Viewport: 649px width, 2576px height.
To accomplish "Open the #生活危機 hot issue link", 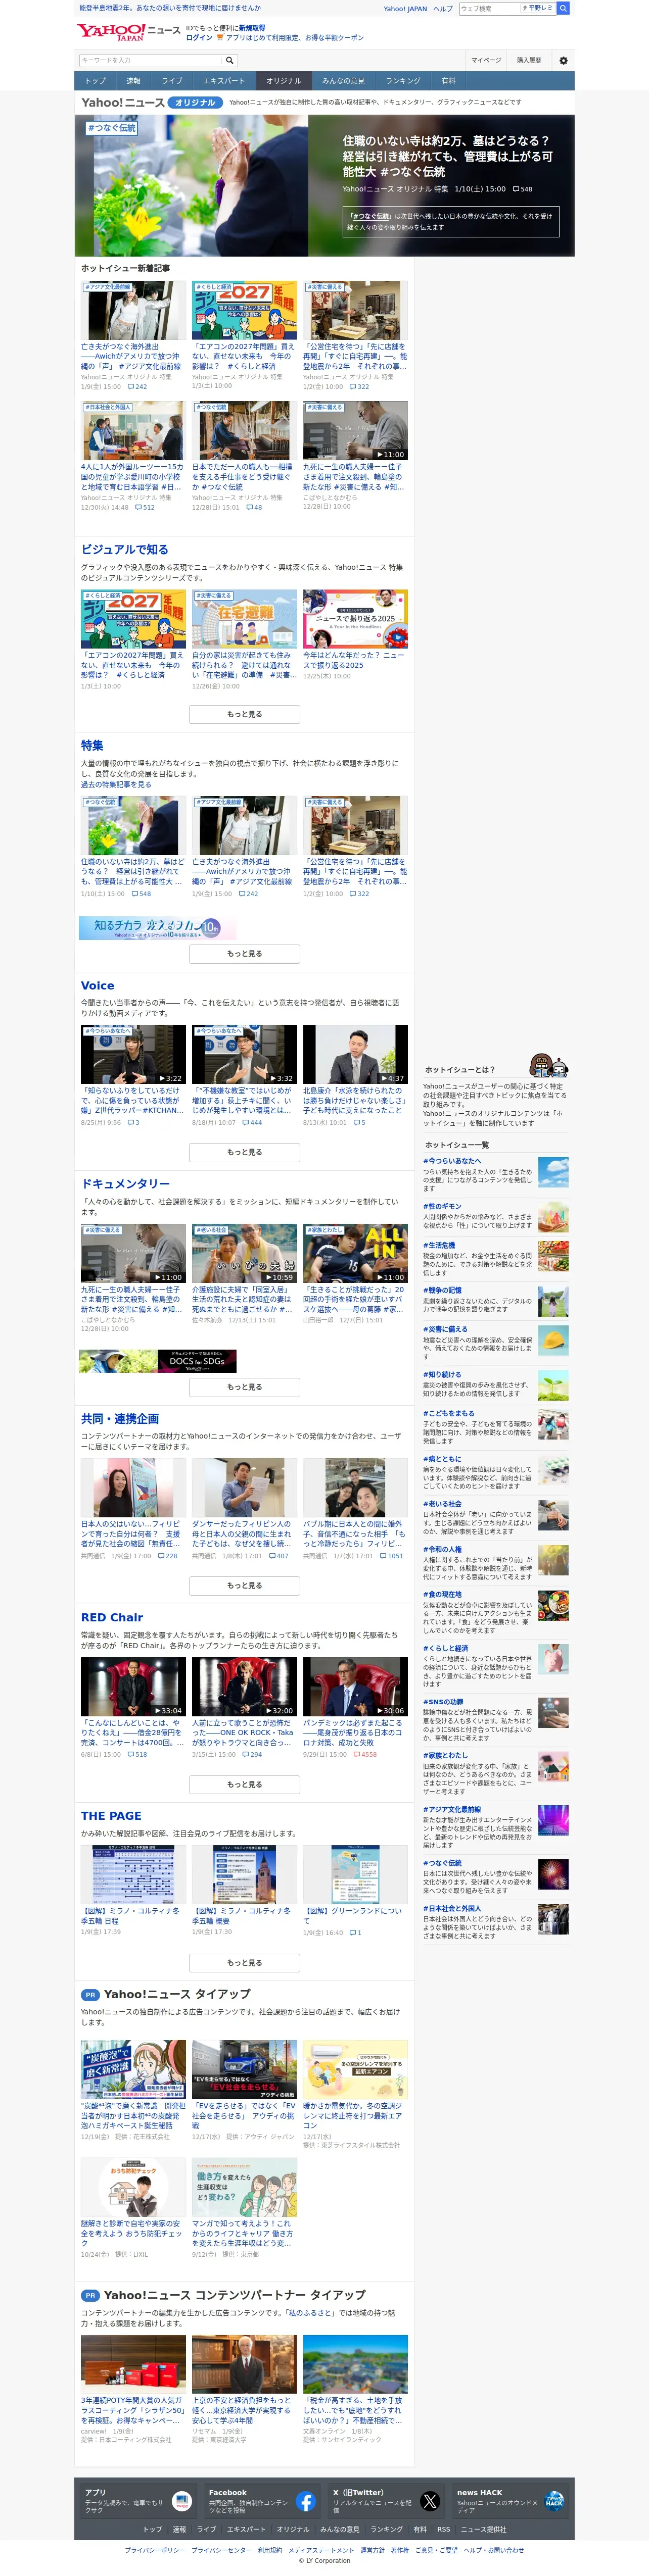I will click(439, 1245).
